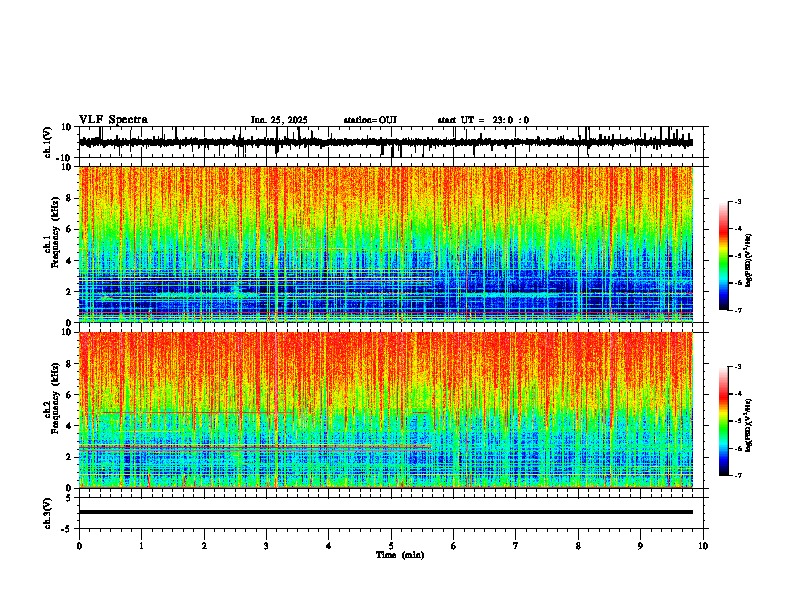The width and height of the screenshot is (792, 612).
Task: Click the date text "Jan. 25, 2025"
Action: point(279,120)
